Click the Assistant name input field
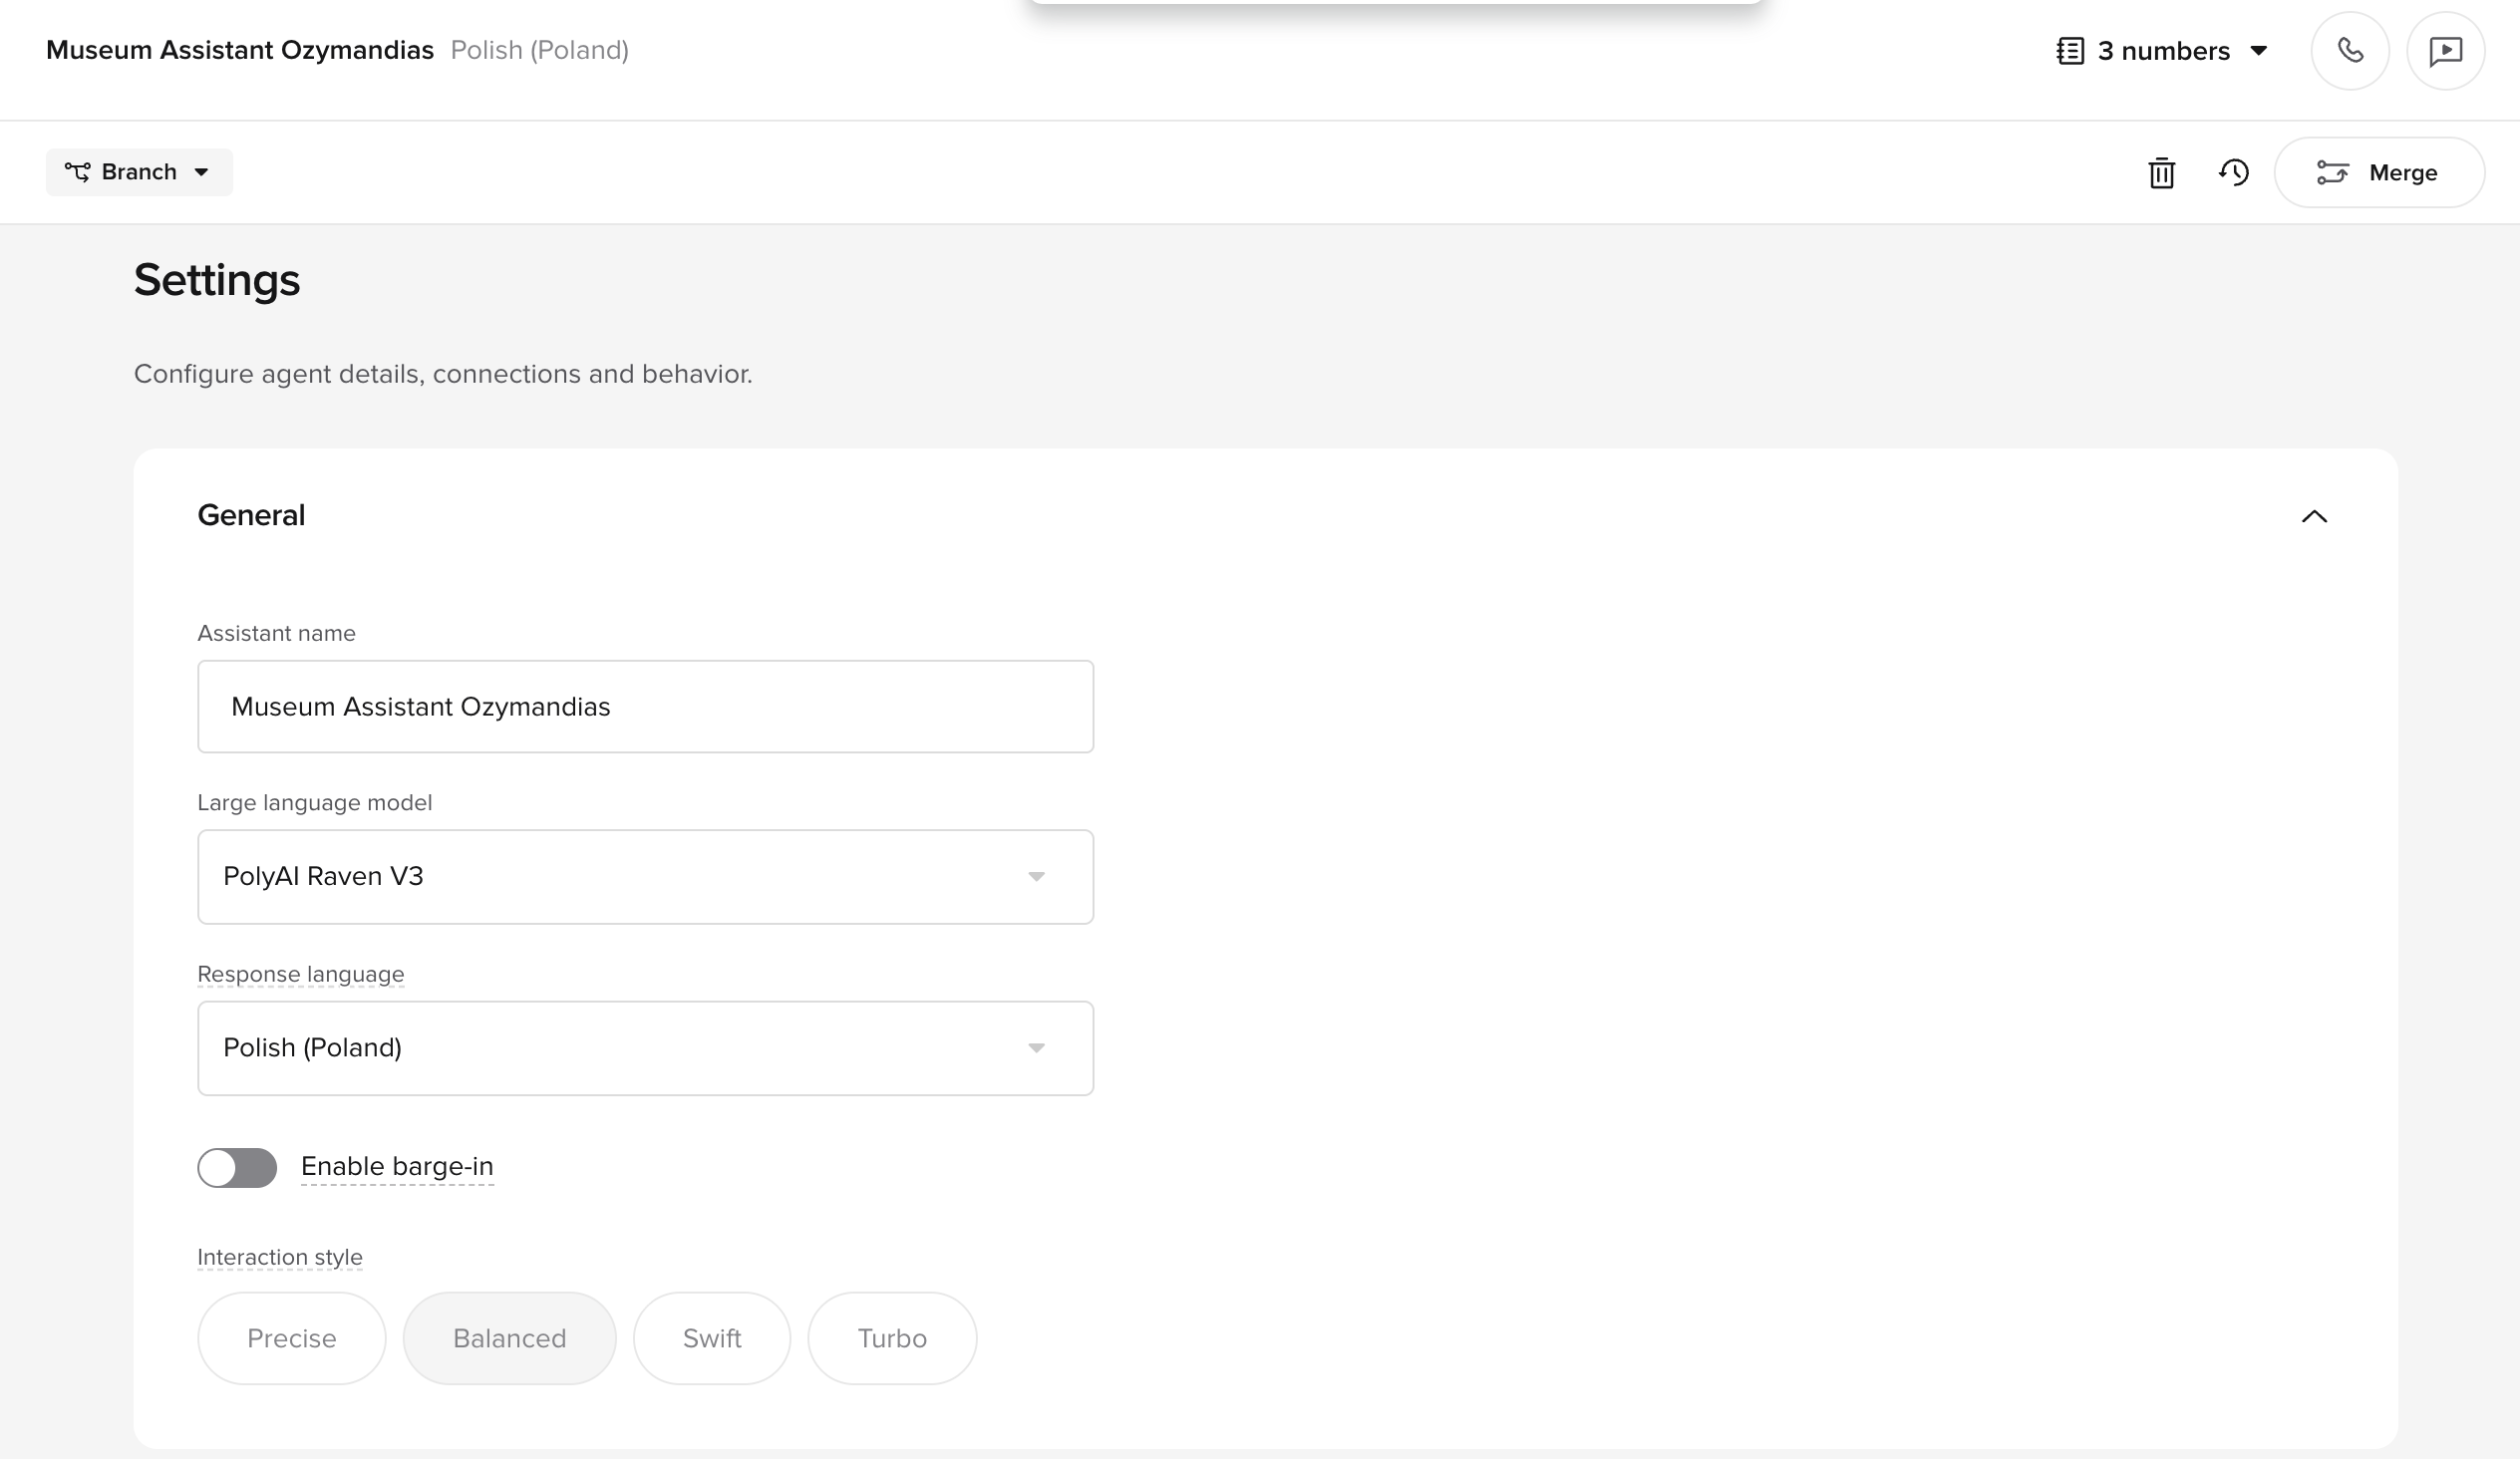The height and width of the screenshot is (1459, 2520). pyautogui.click(x=645, y=706)
